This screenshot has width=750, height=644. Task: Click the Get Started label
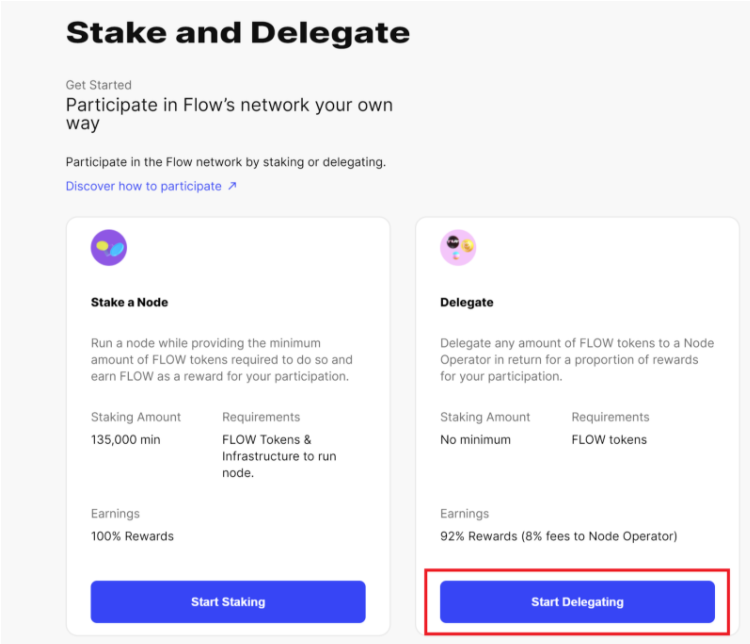tap(99, 85)
